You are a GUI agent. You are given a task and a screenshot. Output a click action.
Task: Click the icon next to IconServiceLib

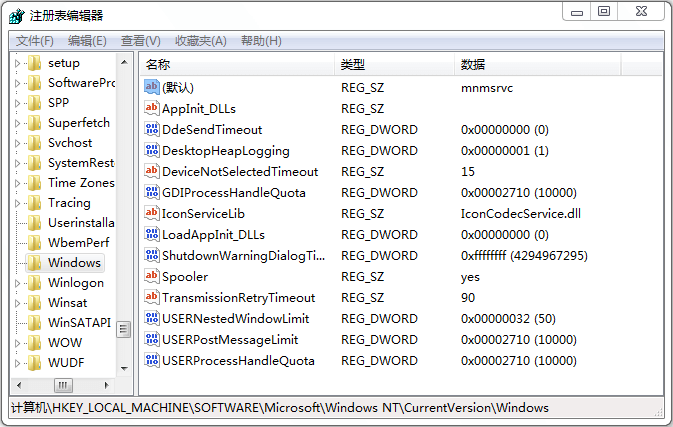152,214
